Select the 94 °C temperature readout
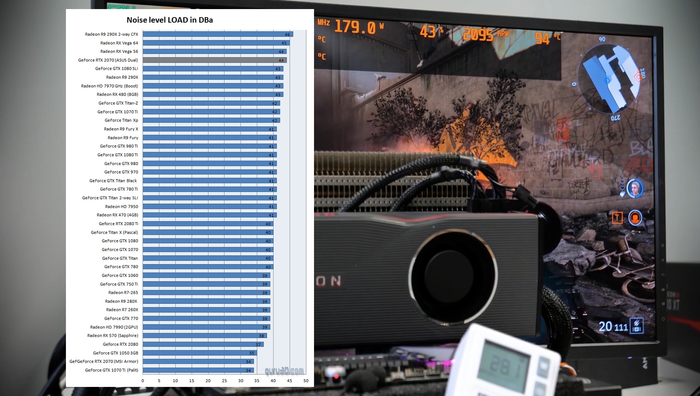The width and height of the screenshot is (700, 396). pos(548,39)
